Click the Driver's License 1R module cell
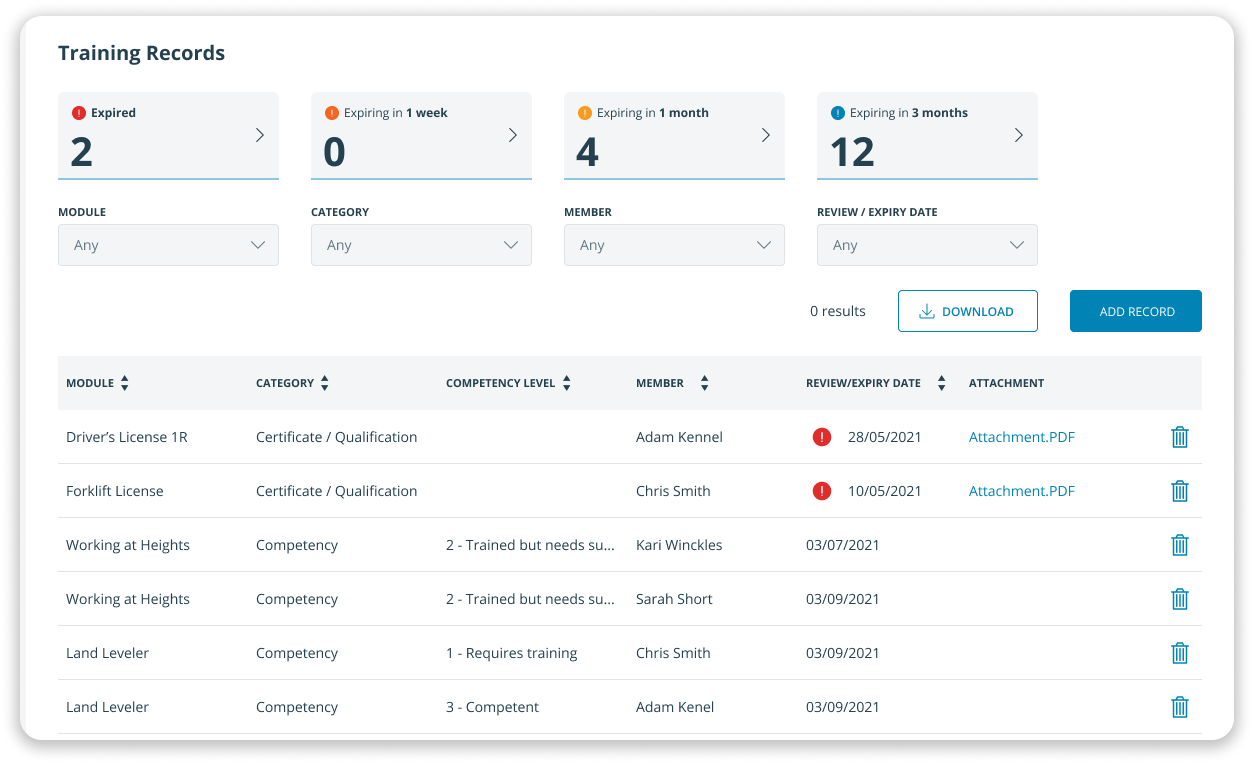1254x764 pixels. coord(127,437)
